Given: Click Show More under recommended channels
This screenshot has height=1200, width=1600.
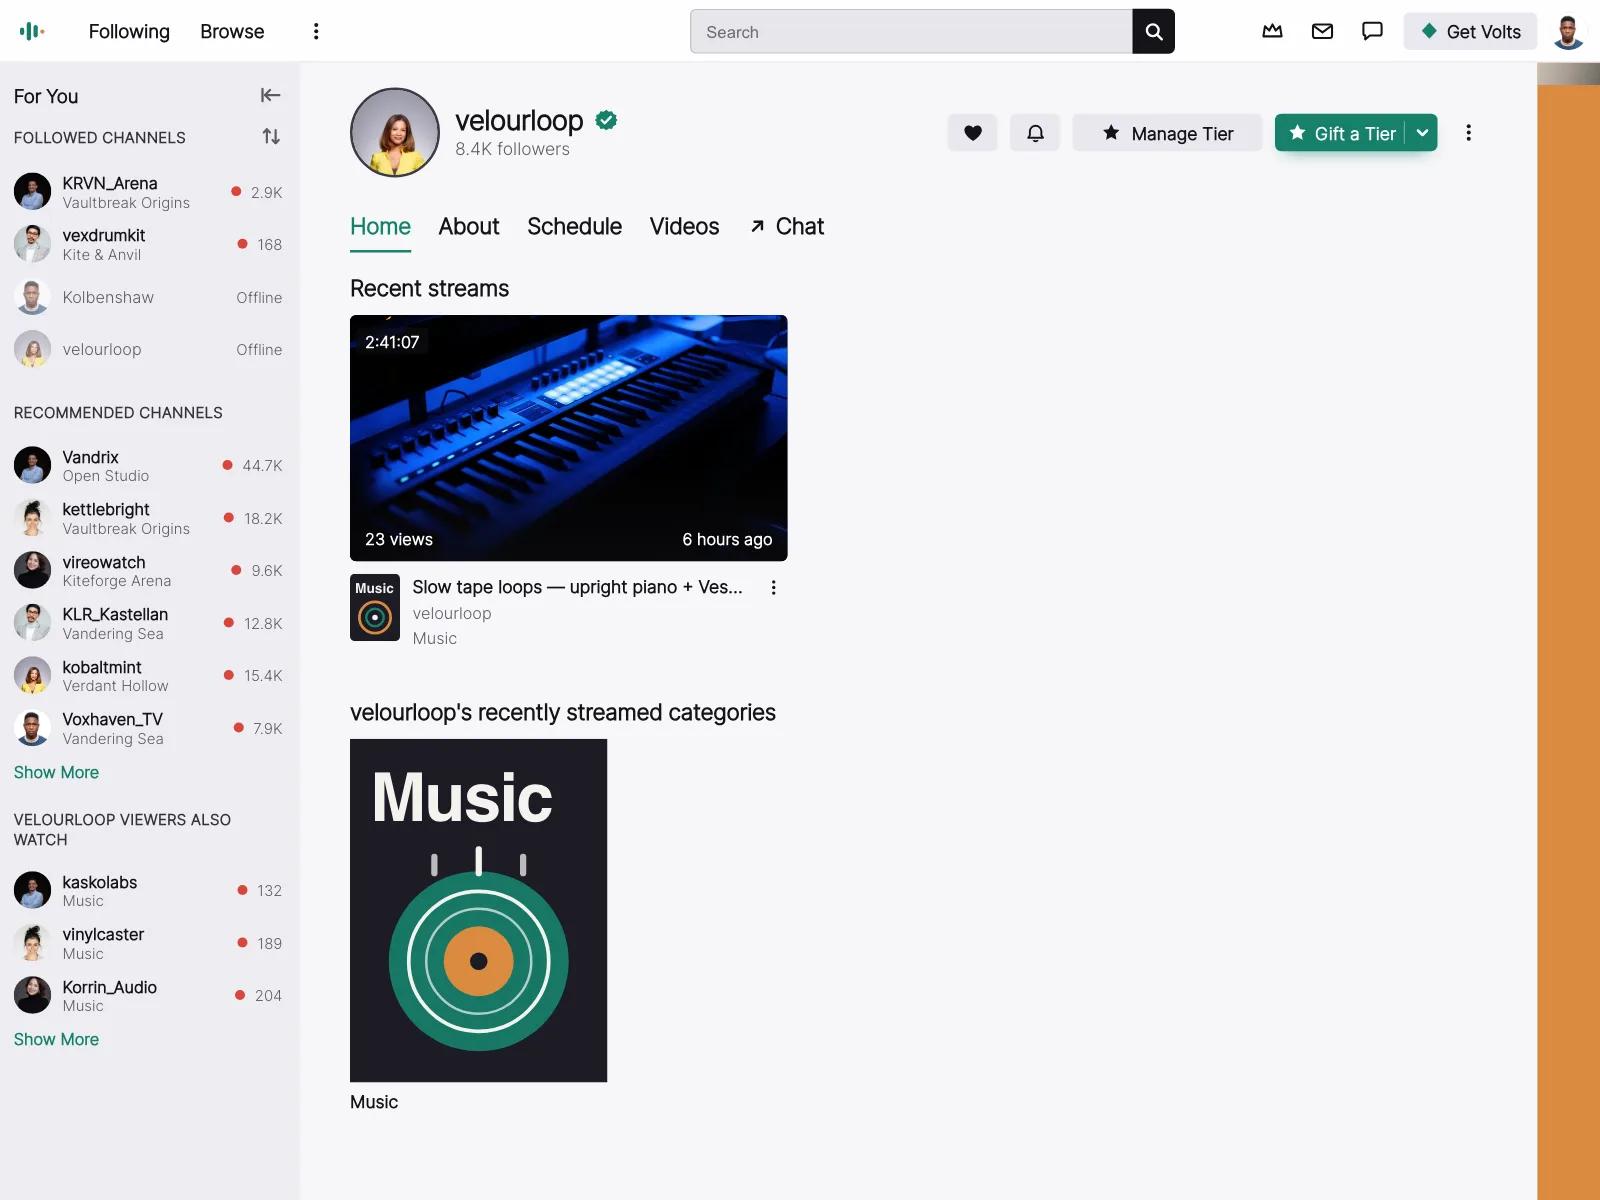Looking at the screenshot, I should point(56,772).
